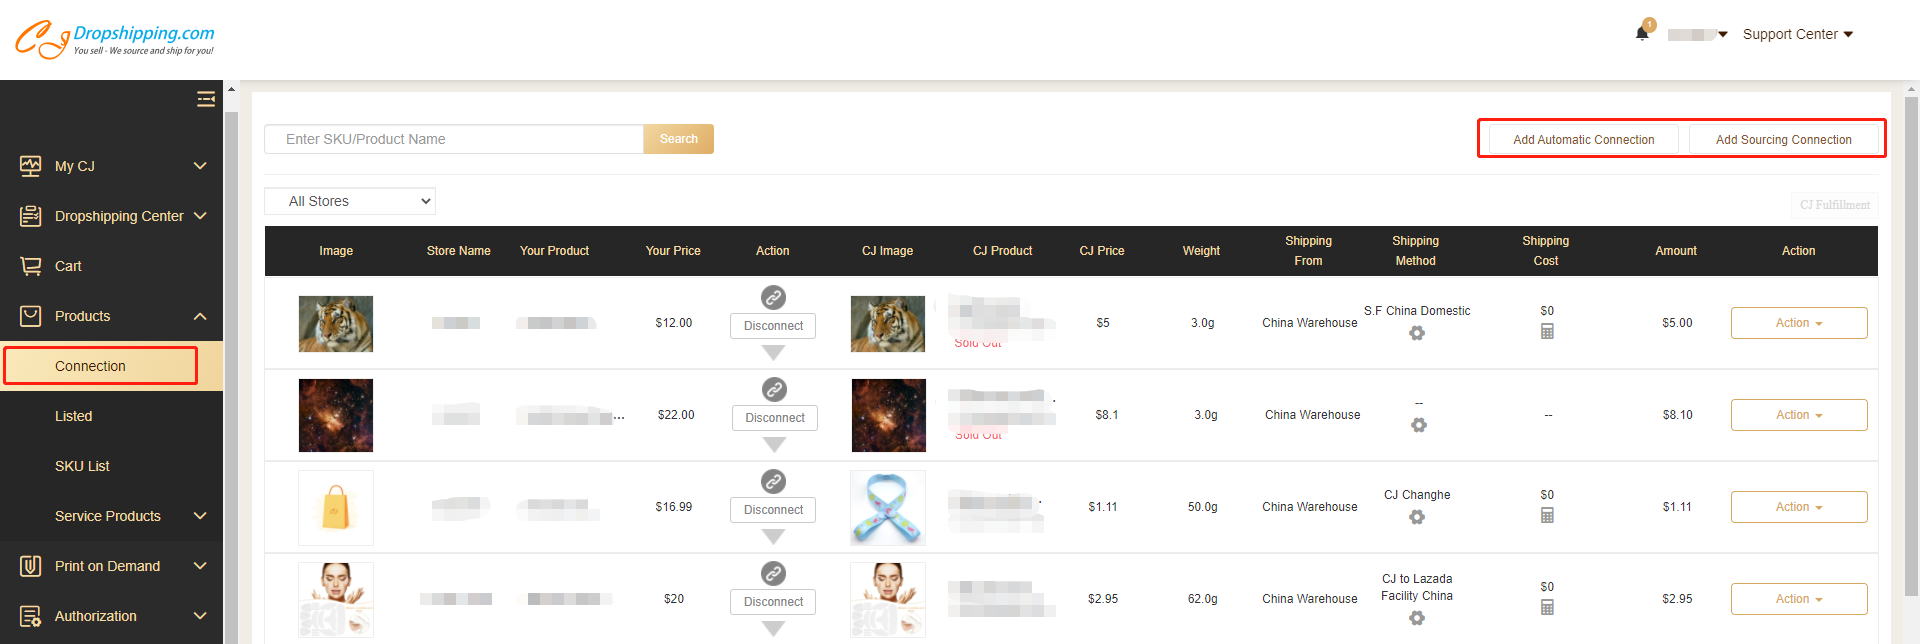Click the Enter SKU/Product Name search field

pos(453,139)
